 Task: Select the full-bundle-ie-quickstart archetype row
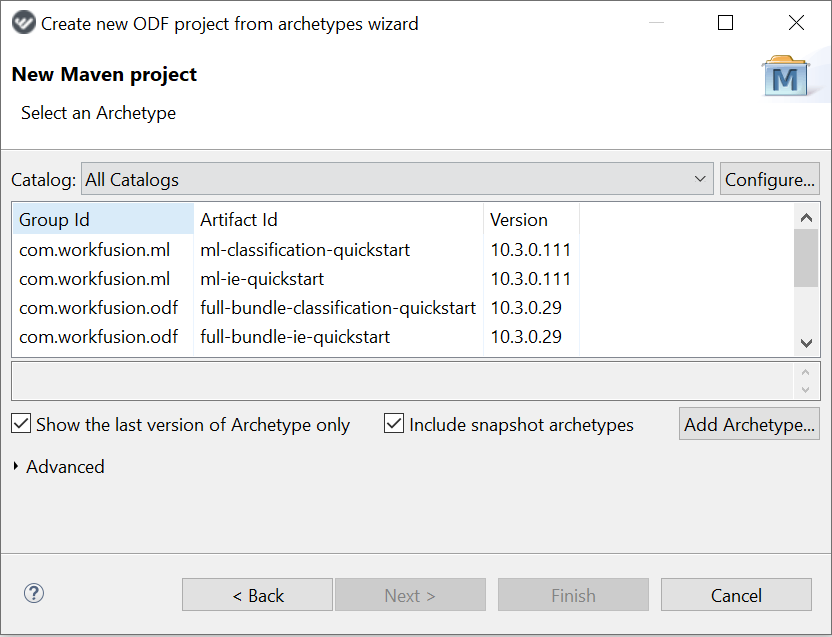coord(403,337)
